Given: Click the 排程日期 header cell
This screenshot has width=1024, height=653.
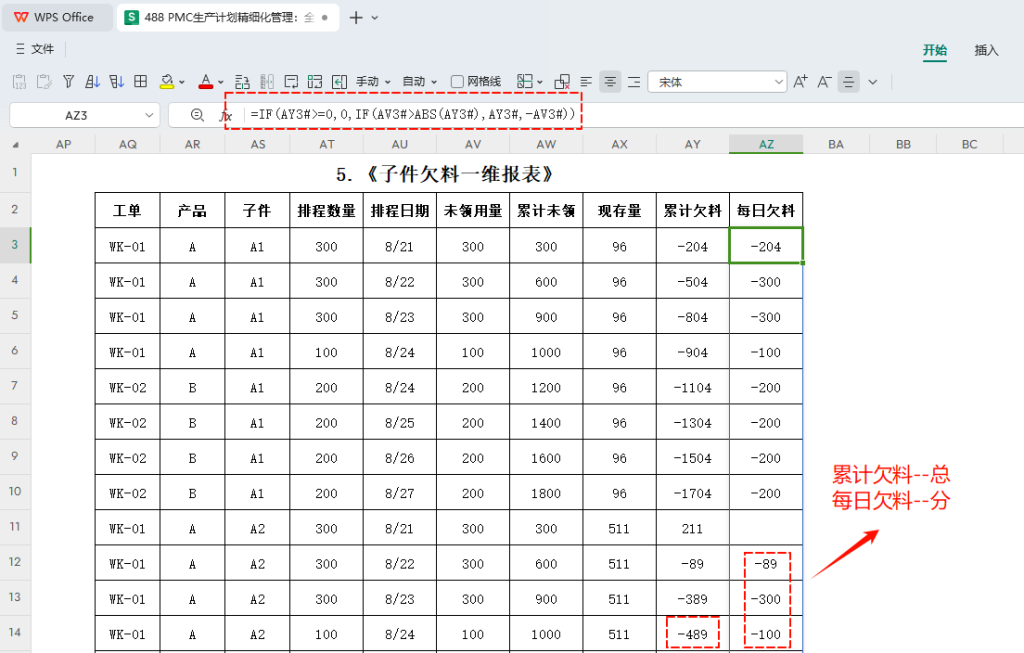Looking at the screenshot, I should [x=400, y=210].
